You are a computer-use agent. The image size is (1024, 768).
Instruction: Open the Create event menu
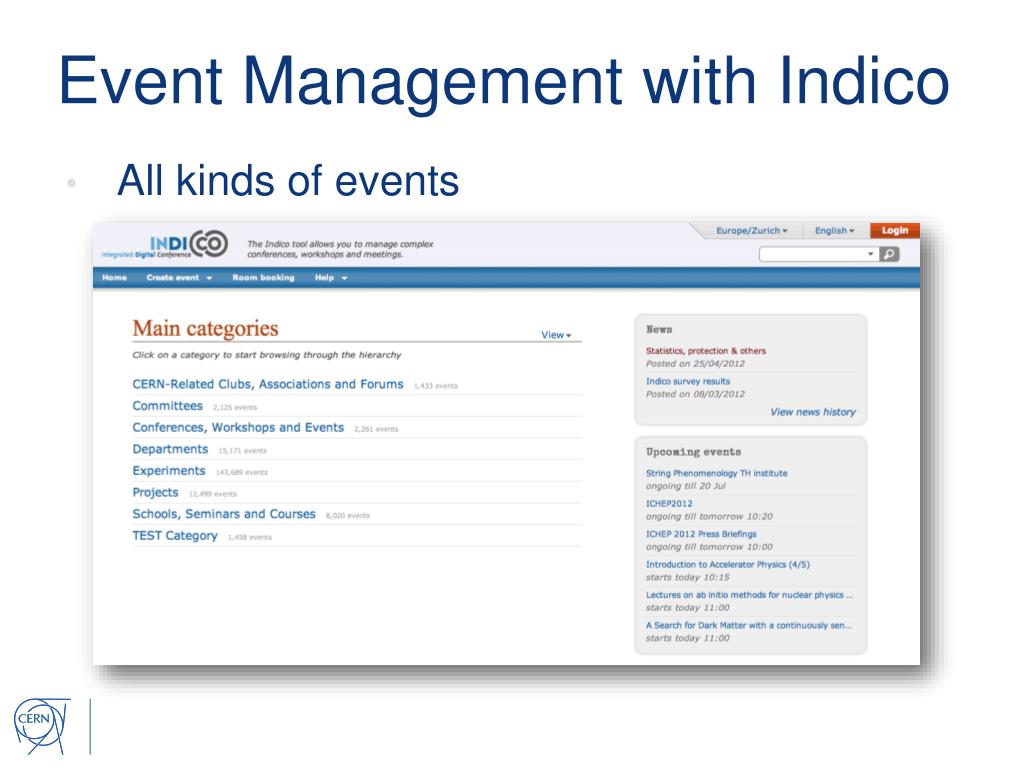tap(179, 278)
